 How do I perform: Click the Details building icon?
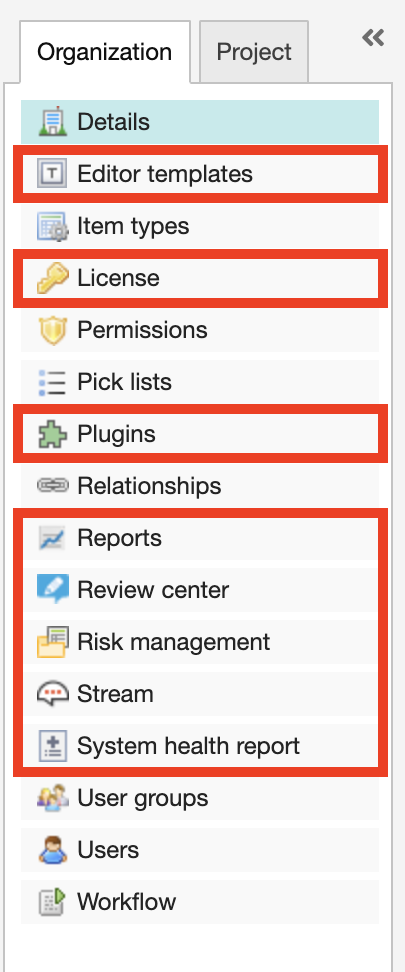pos(53,122)
